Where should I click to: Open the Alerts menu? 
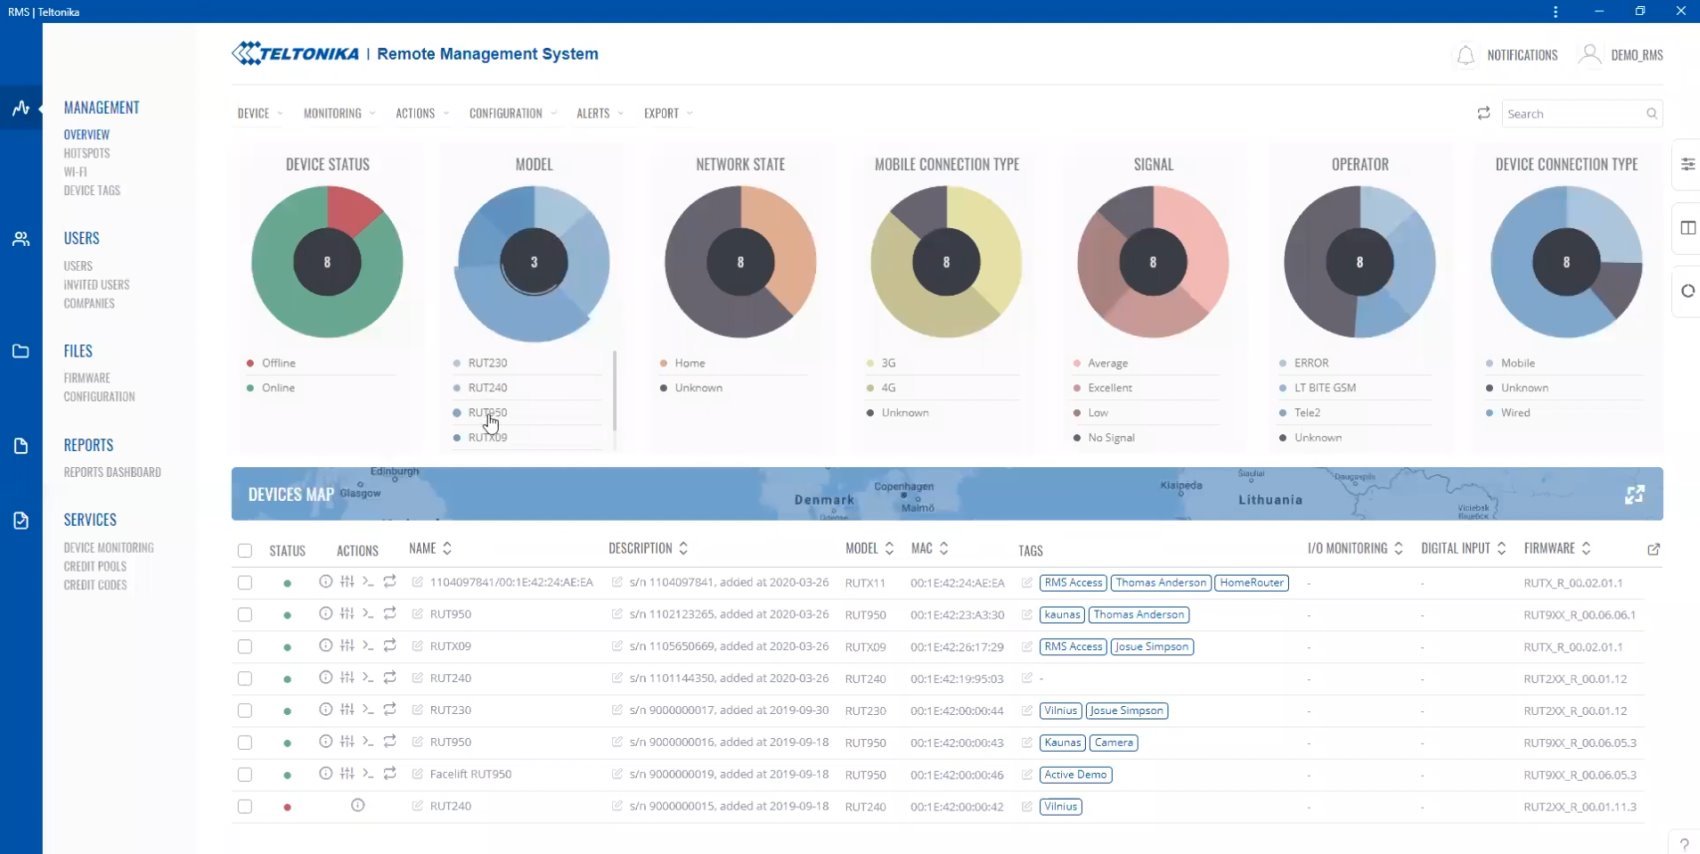coord(599,113)
